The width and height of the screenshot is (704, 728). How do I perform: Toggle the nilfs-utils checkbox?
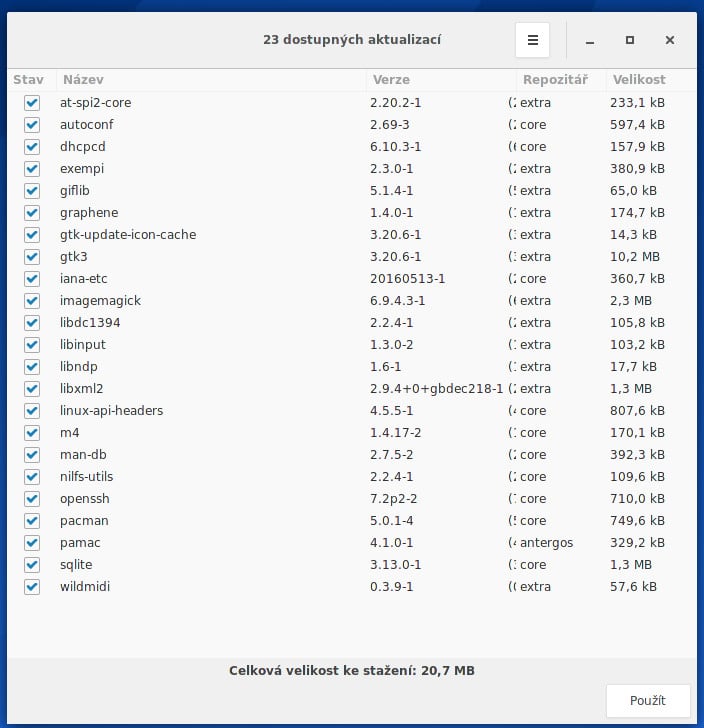(x=32, y=477)
